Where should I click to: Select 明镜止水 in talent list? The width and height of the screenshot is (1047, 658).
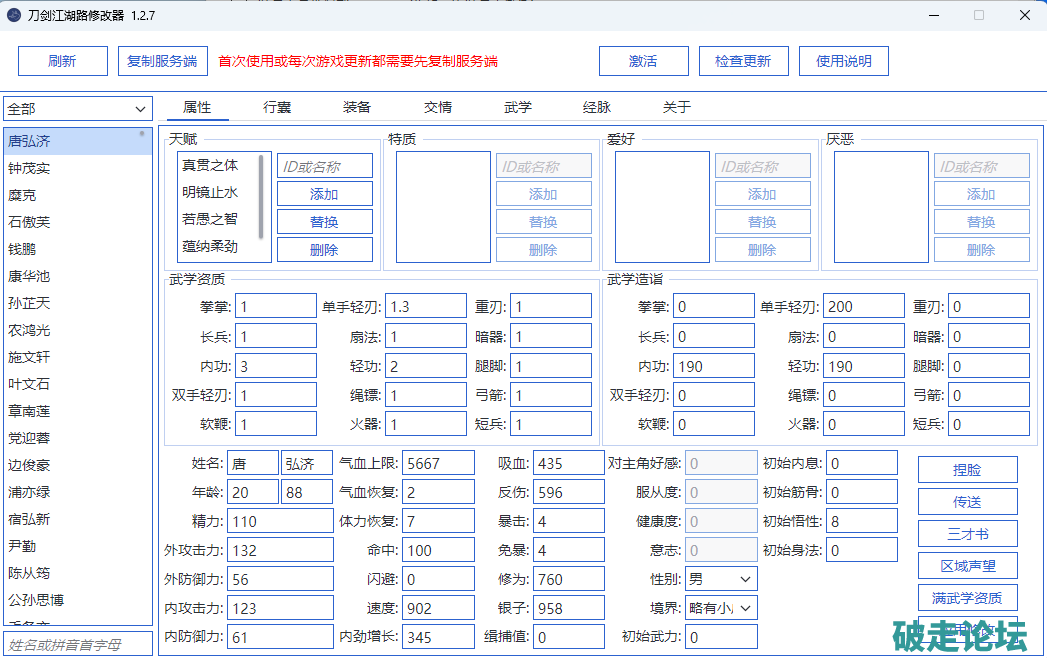click(x=210, y=192)
